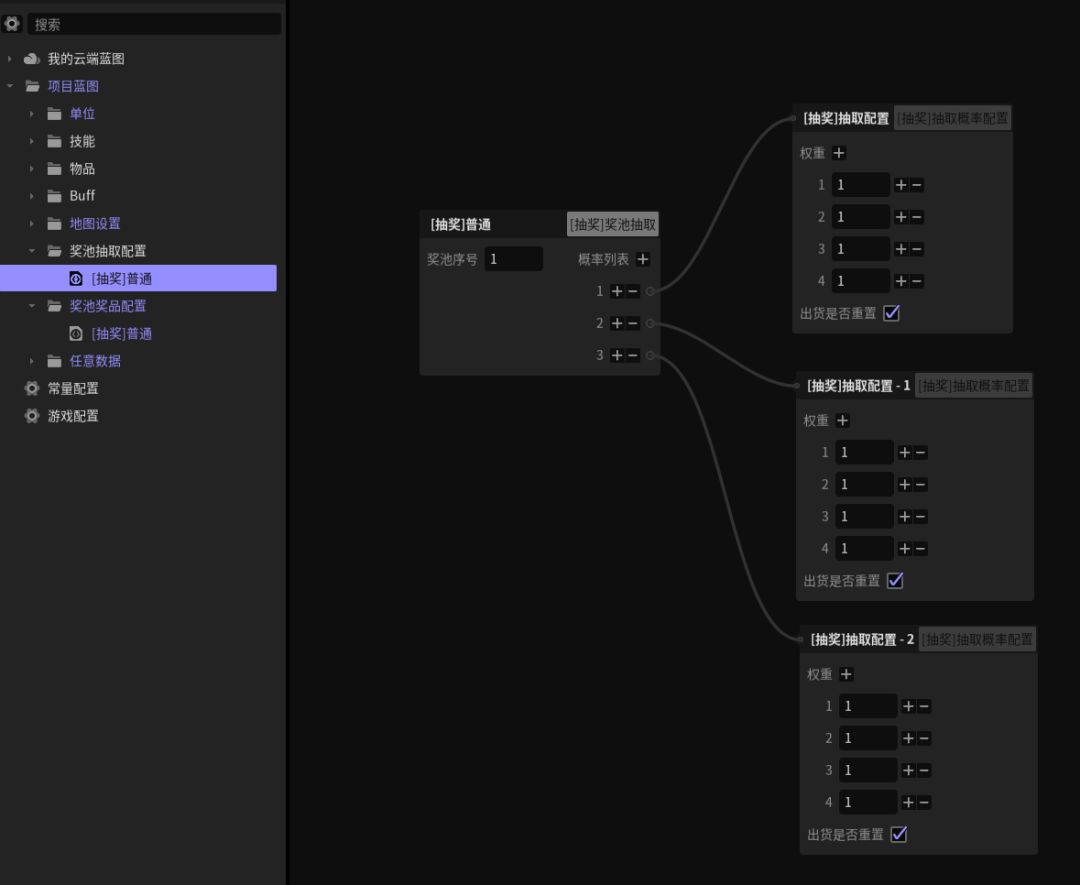Toggle 出货是否重置 in [抽奖]抽取配置 - 1 node
The height and width of the screenshot is (885, 1080).
point(895,580)
